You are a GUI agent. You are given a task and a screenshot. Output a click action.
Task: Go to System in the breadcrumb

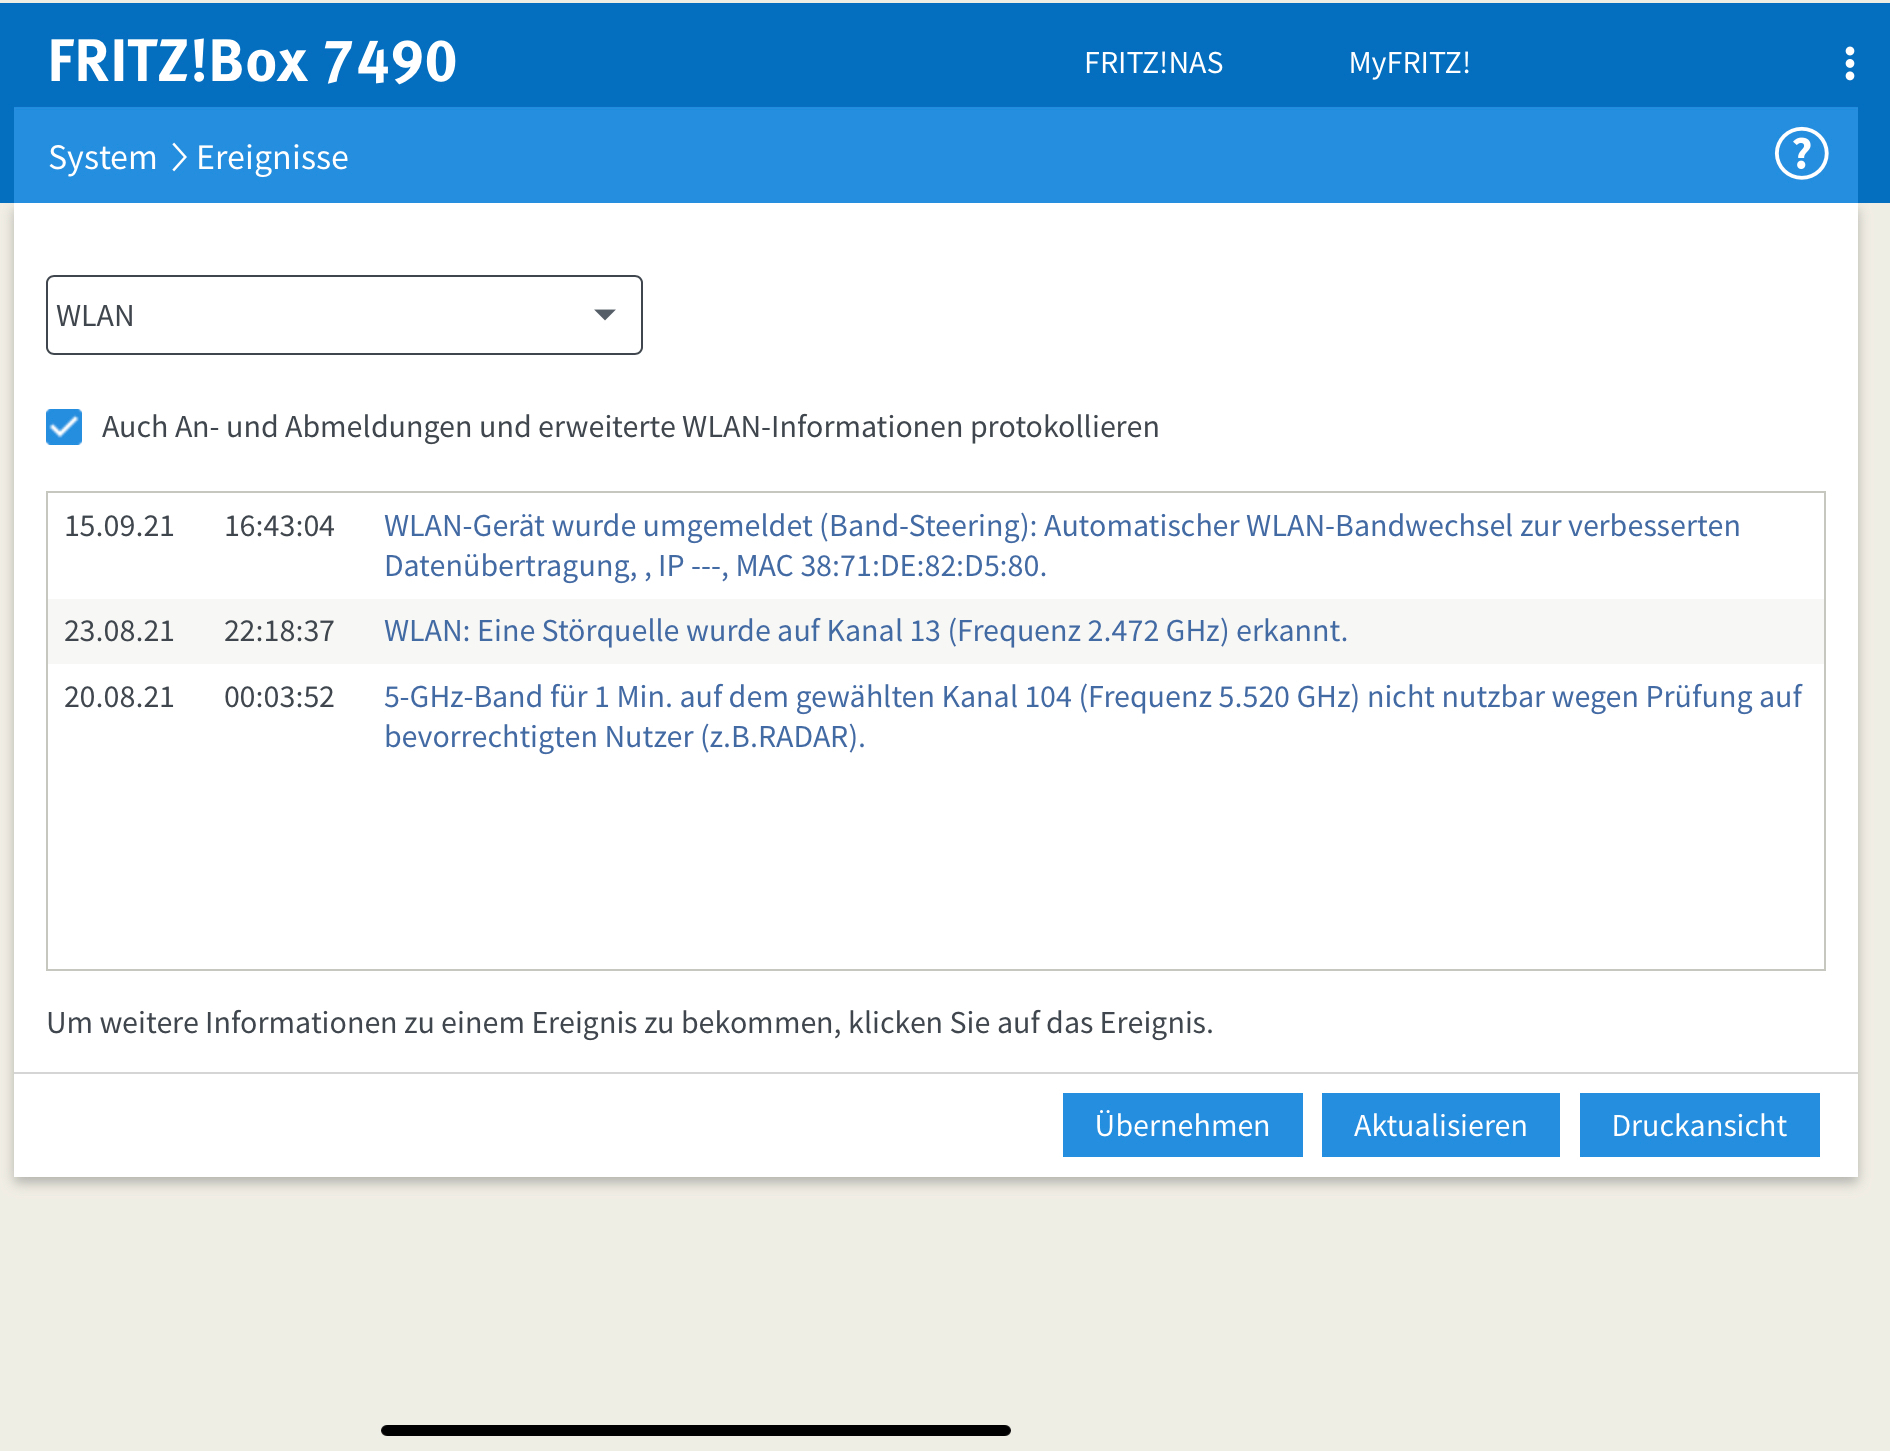point(102,157)
